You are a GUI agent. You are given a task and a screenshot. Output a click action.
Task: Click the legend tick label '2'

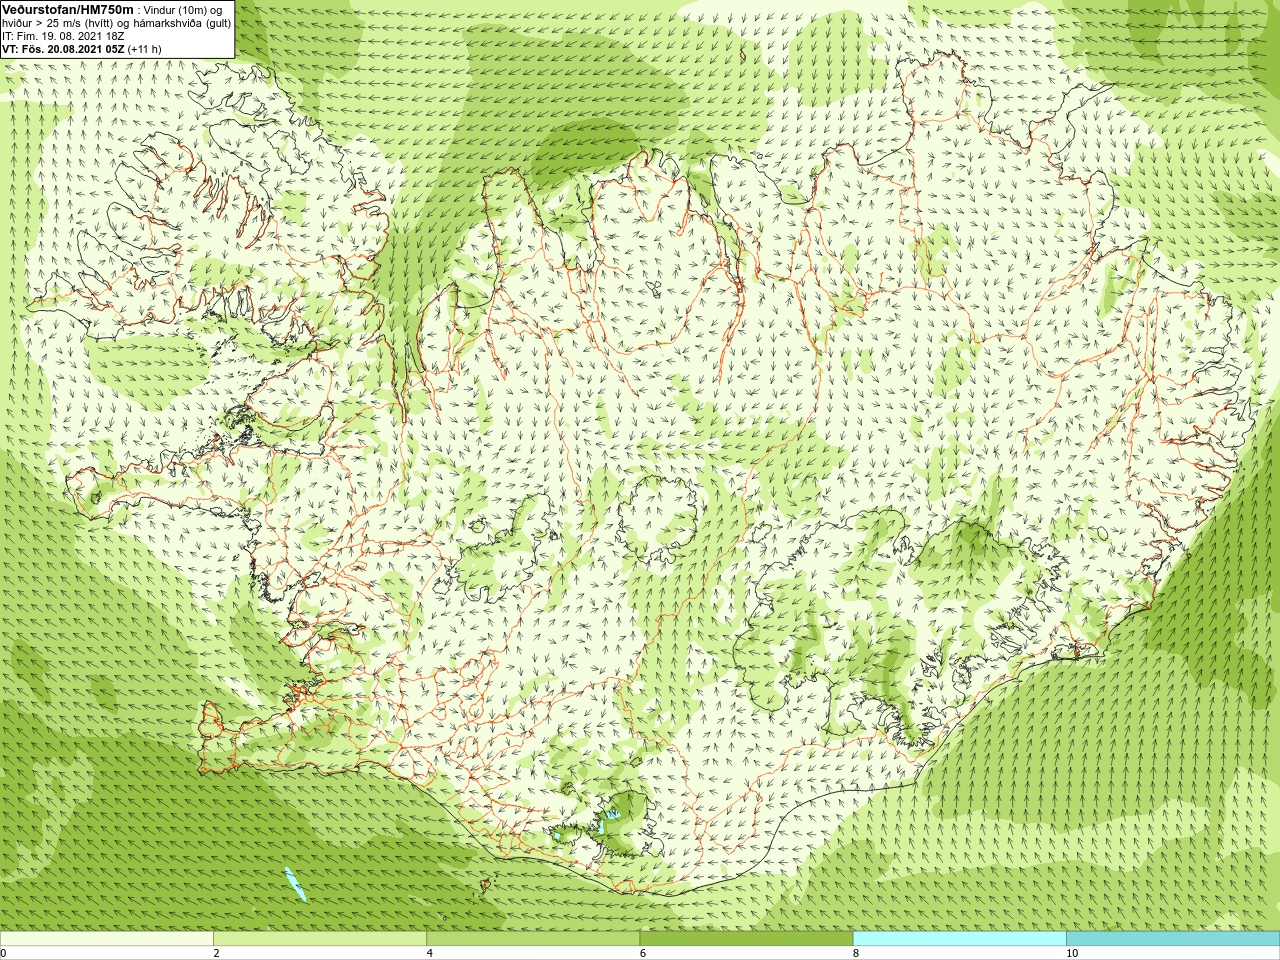click(x=216, y=954)
